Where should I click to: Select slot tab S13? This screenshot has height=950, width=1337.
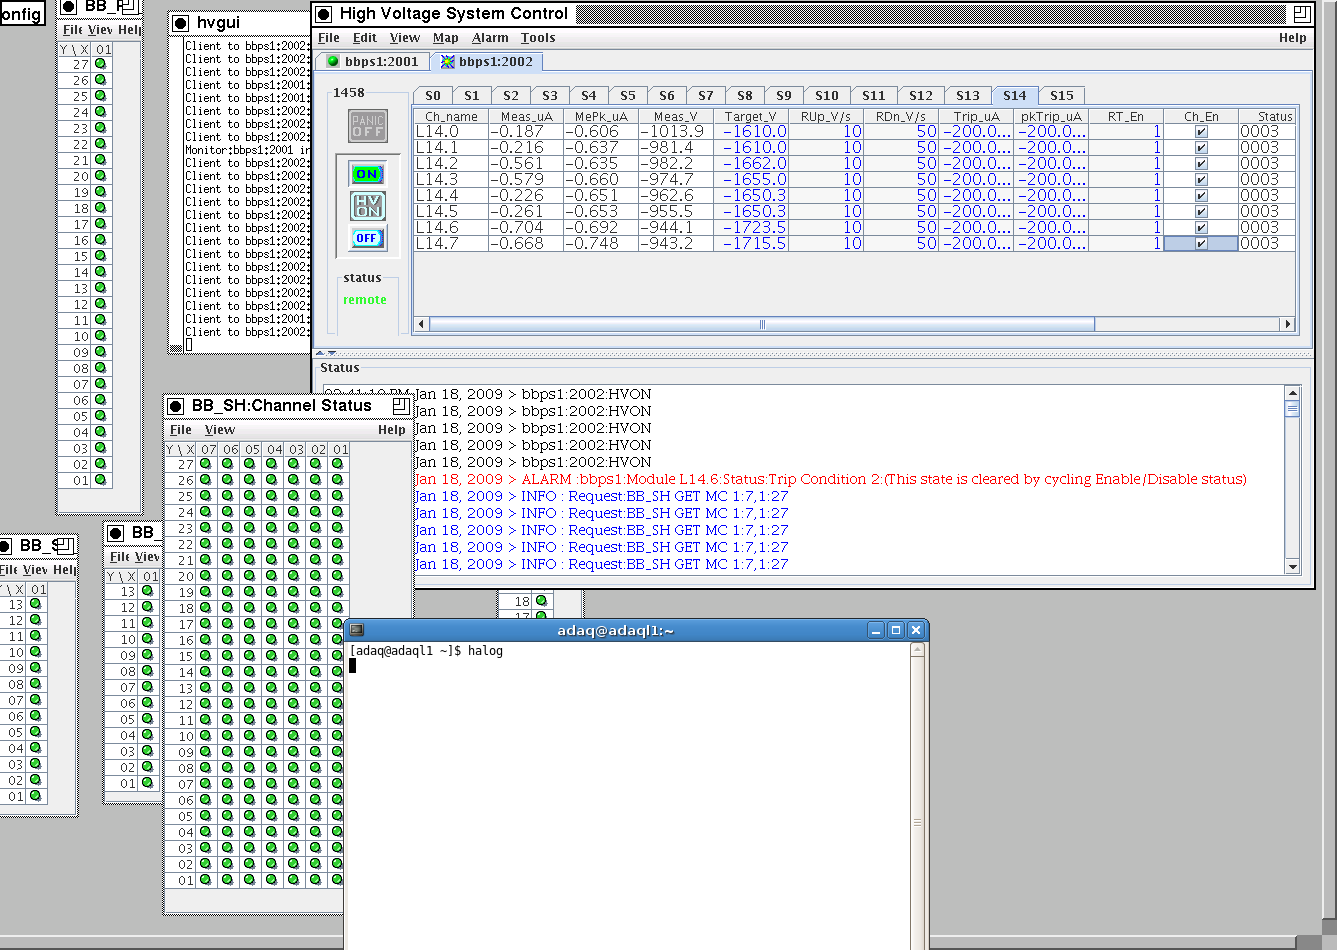[x=968, y=96]
